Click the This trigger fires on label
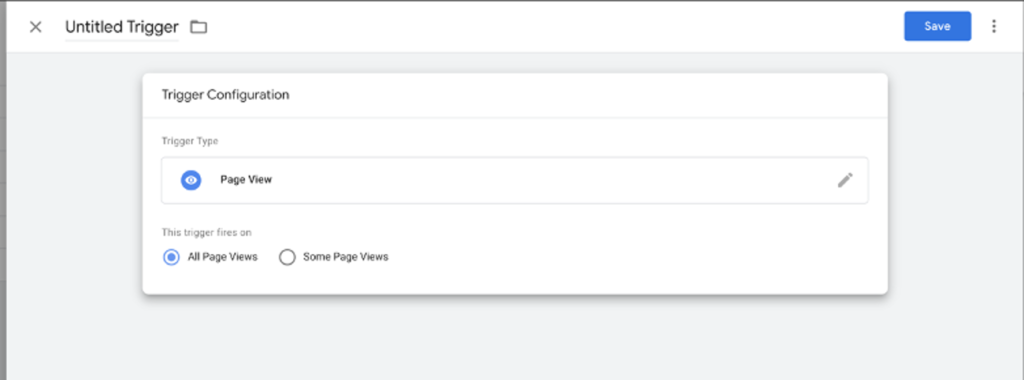 click(207, 232)
